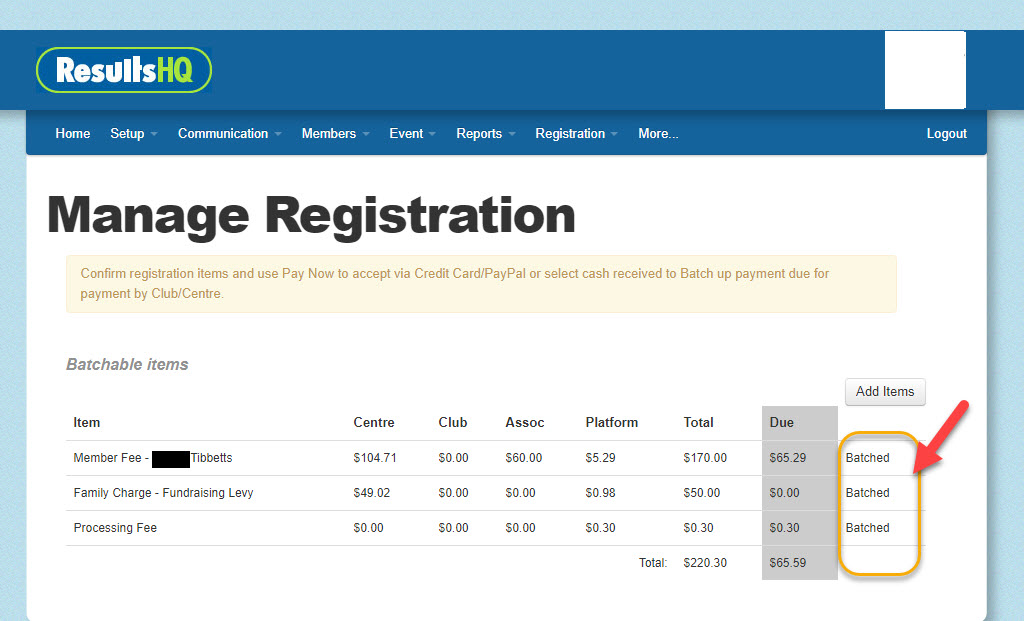Click the Logout link
The height and width of the screenshot is (621, 1024).
pos(946,133)
